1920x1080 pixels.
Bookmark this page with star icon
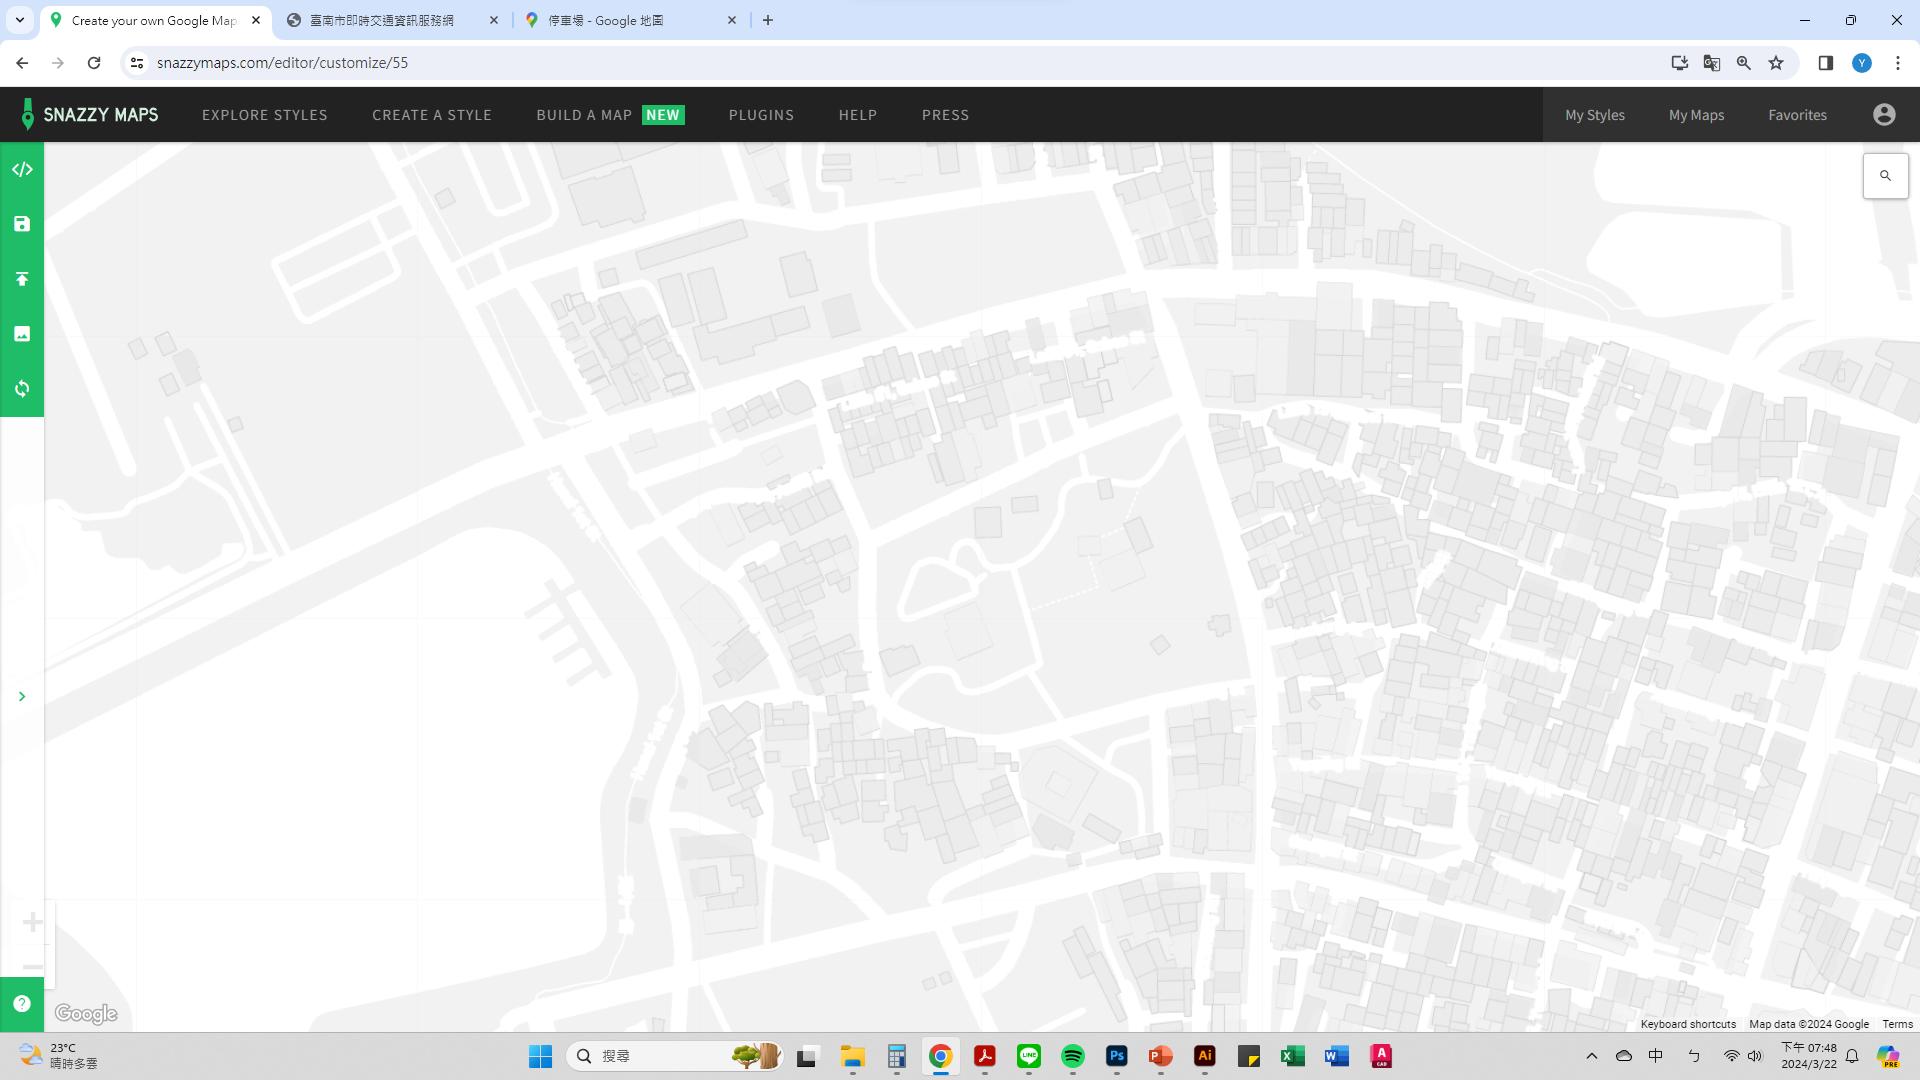1776,63
